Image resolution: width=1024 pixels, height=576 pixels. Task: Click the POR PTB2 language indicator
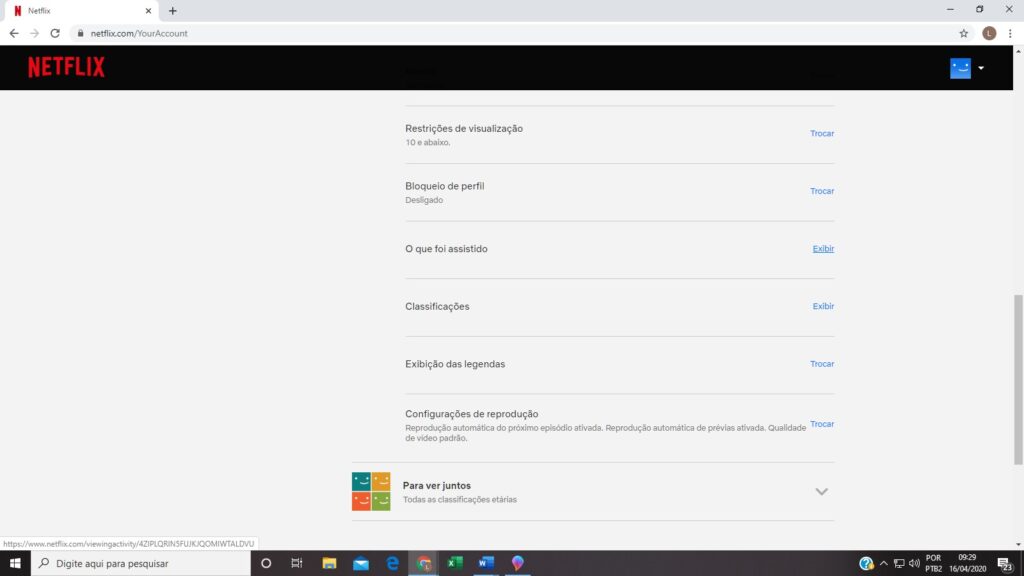pos(934,563)
